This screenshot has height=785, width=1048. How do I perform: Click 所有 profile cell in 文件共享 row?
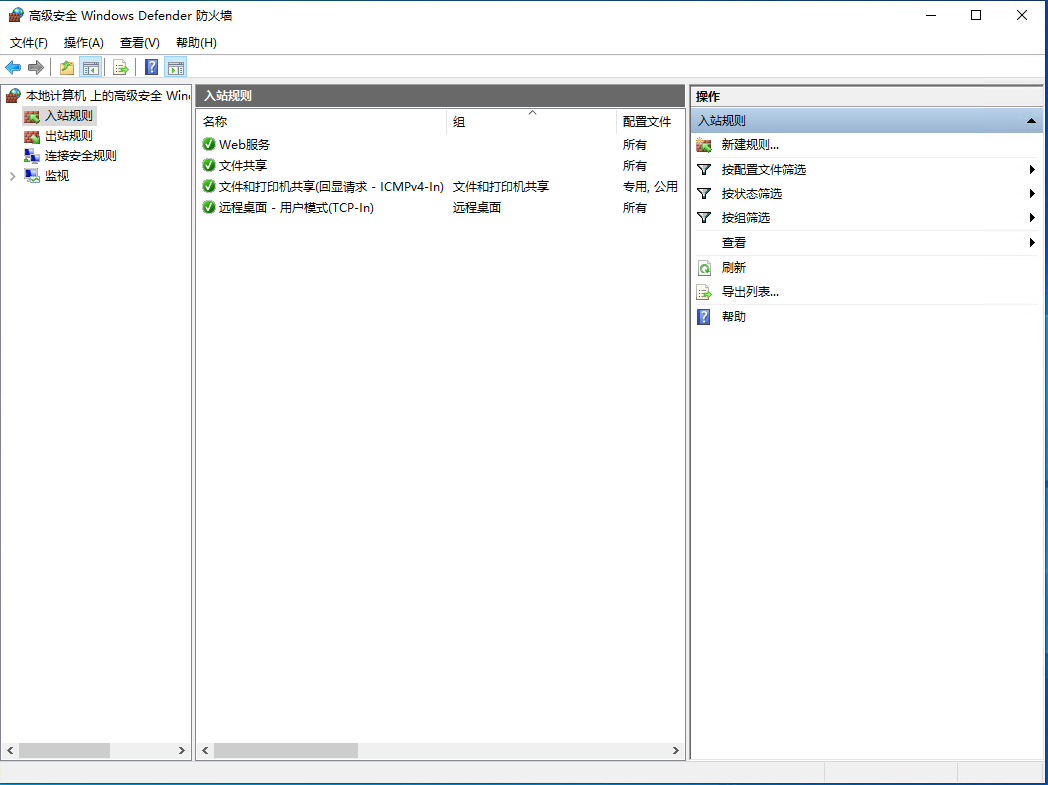(635, 165)
